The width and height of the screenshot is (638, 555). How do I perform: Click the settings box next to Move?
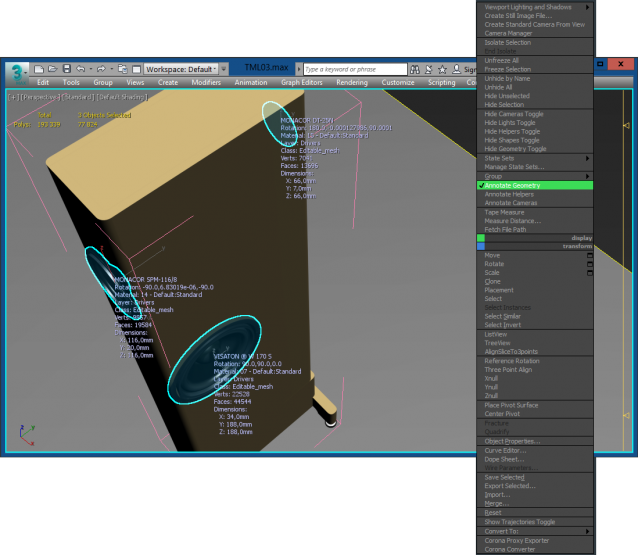590,256
